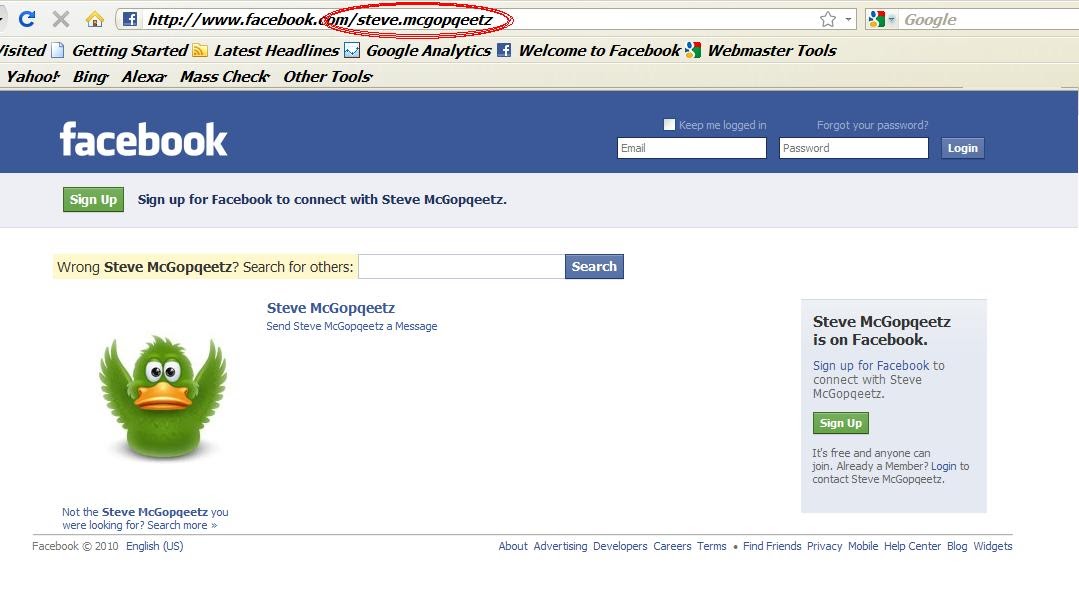
Task: Open the address bar history dropdown arrow
Action: [848, 19]
